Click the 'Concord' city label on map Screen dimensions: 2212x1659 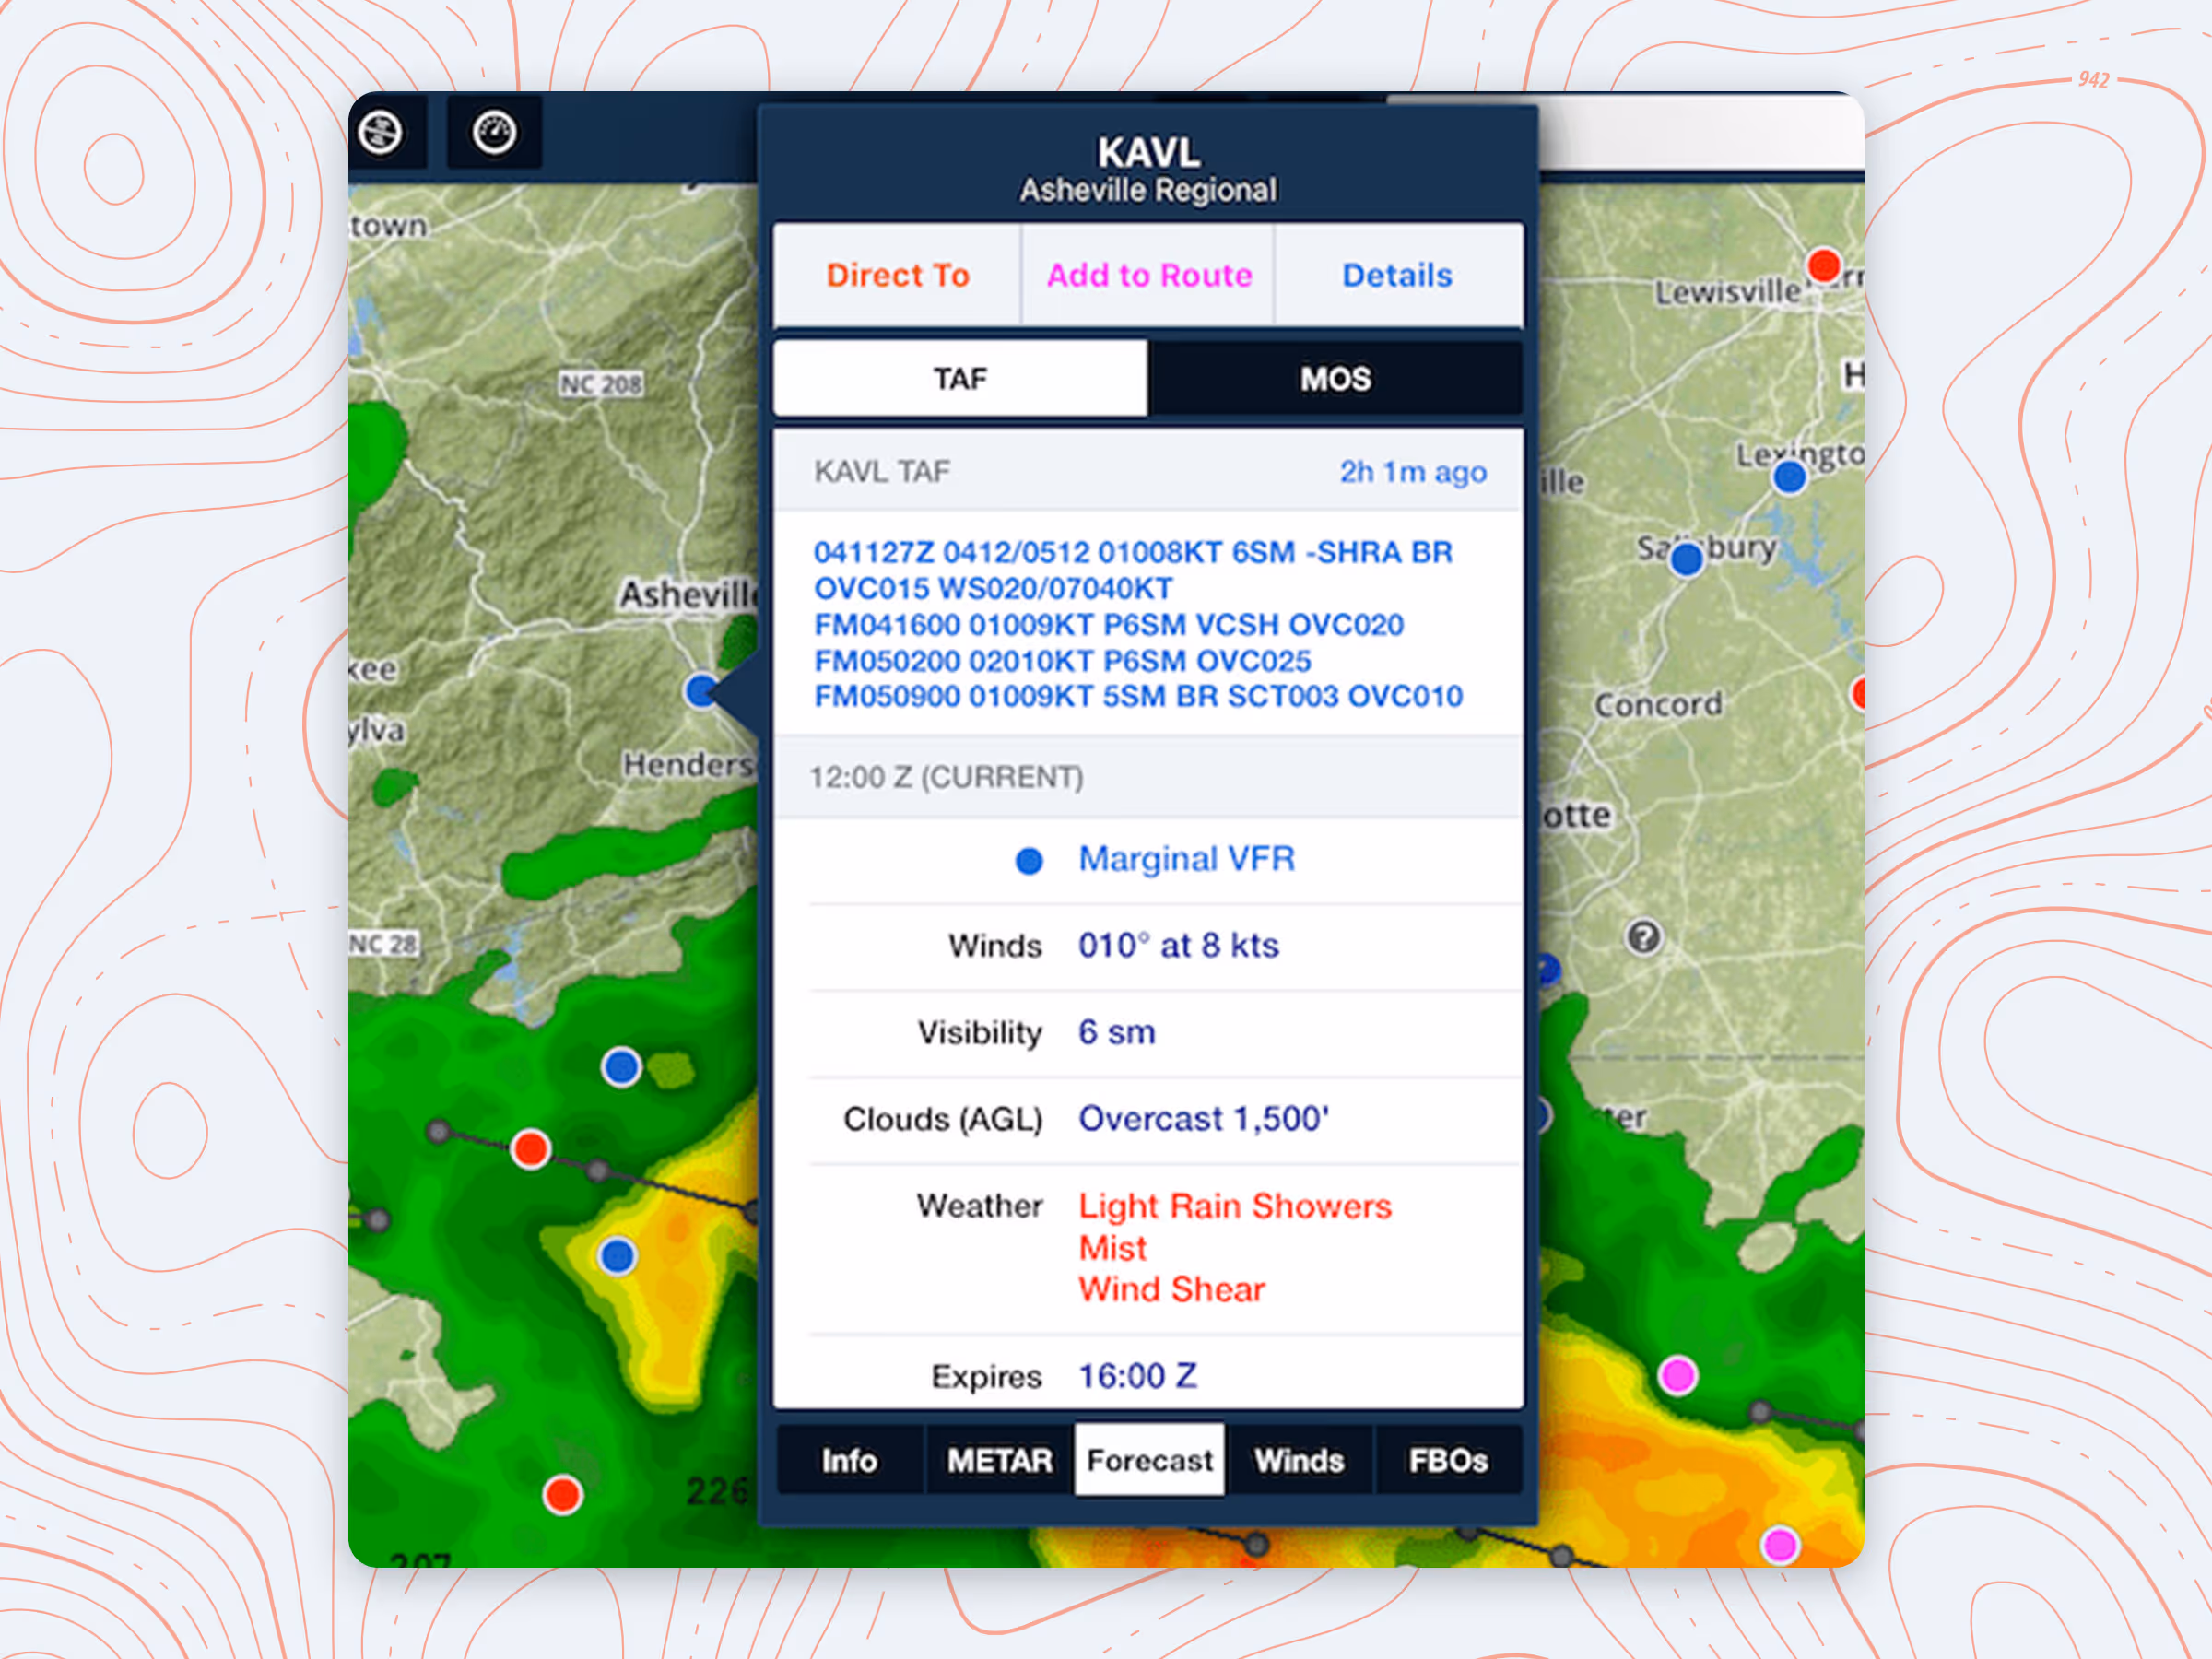1658,704
